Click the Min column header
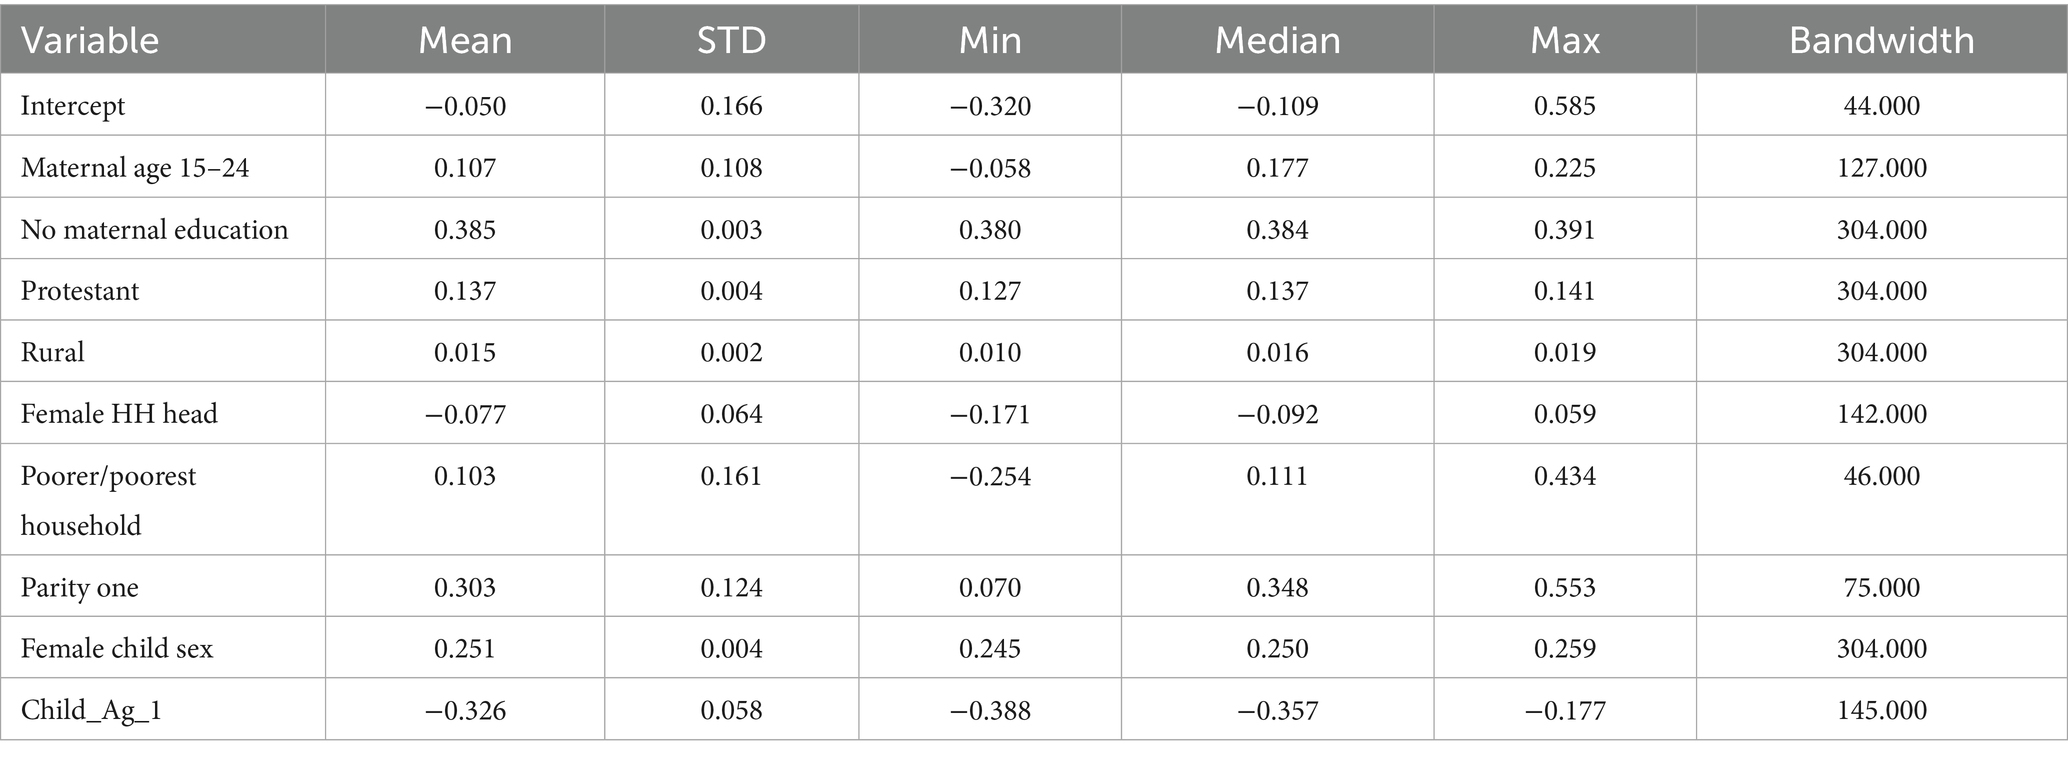 tap(990, 40)
